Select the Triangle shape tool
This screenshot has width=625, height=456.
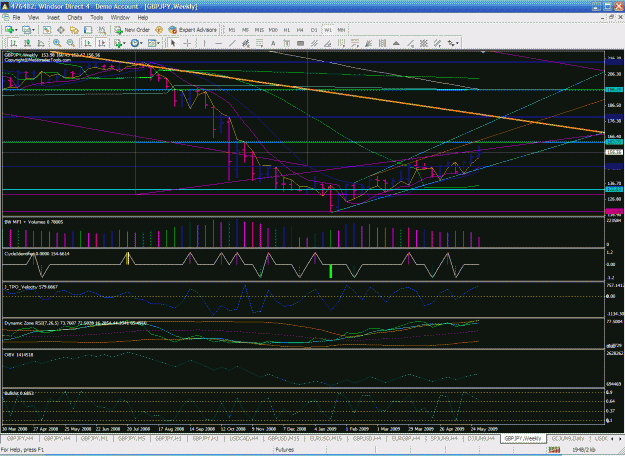point(396,43)
